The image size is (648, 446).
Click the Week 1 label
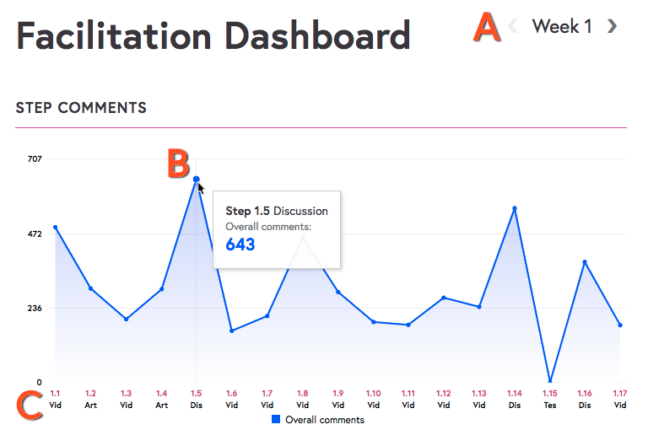(x=562, y=27)
